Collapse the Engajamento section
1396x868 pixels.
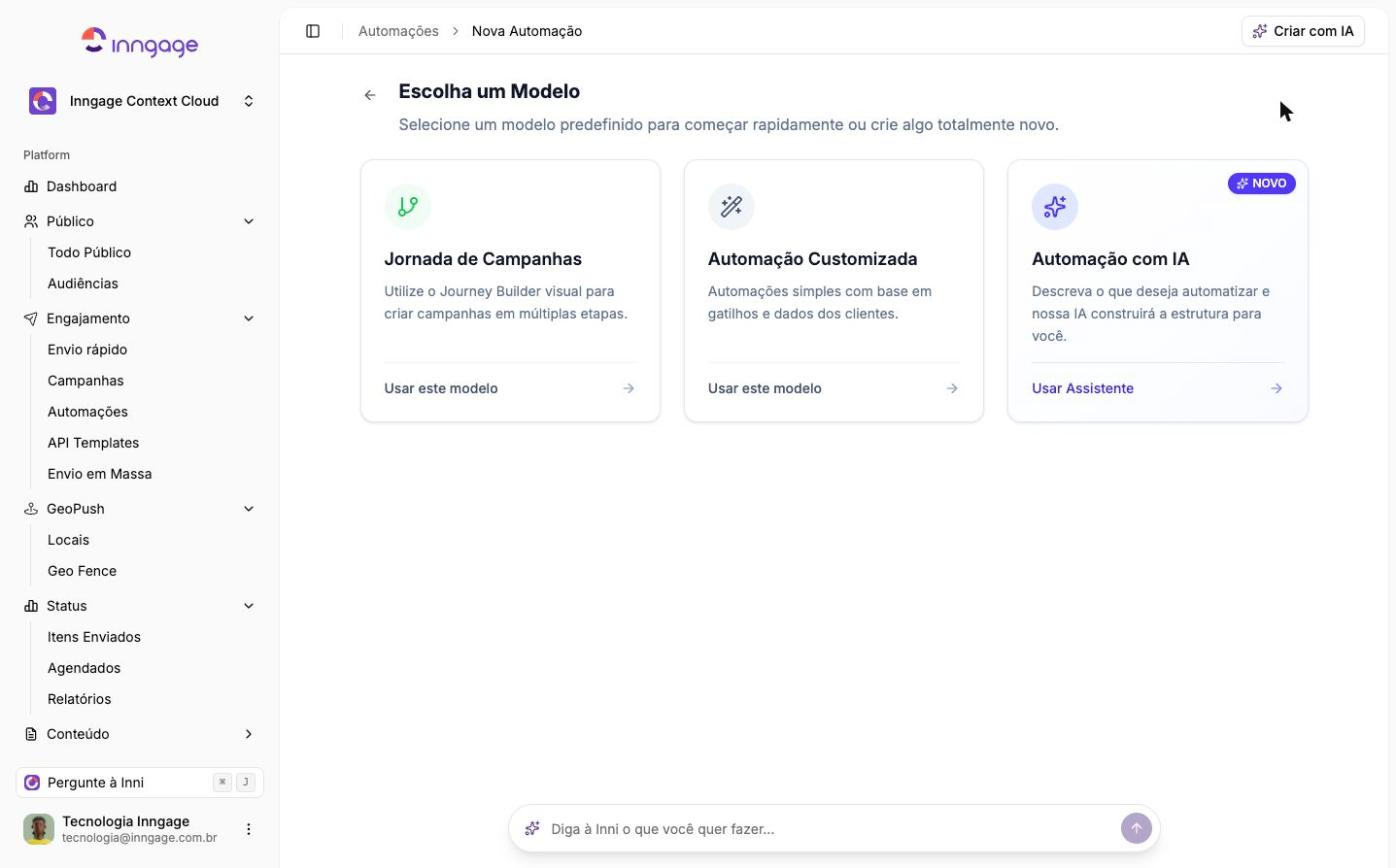click(249, 318)
